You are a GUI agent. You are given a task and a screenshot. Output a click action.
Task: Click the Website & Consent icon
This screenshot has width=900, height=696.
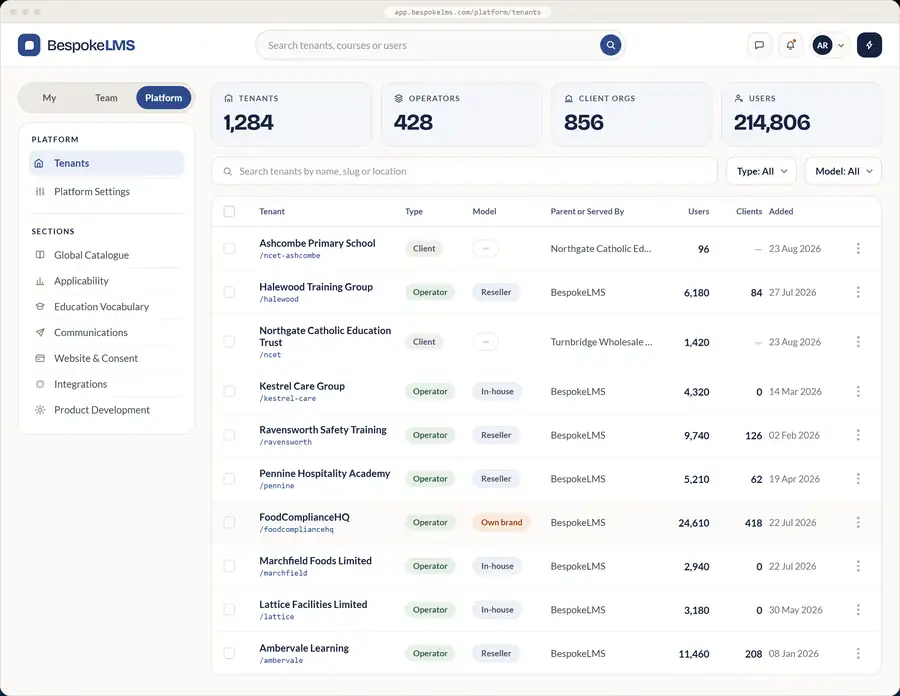[x=40, y=358]
